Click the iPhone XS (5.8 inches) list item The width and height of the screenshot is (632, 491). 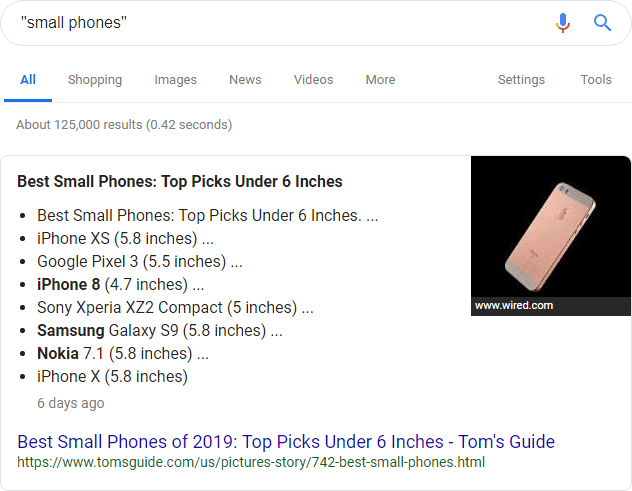(x=125, y=238)
